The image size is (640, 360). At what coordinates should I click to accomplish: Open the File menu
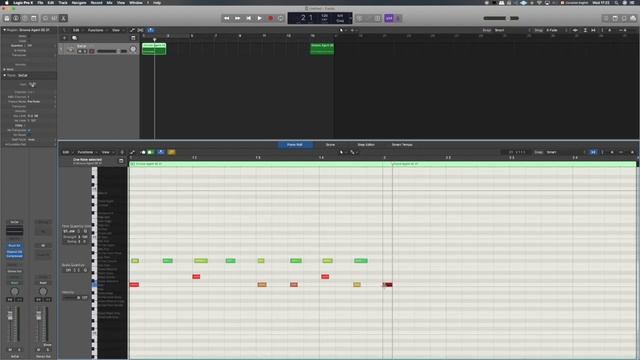pyautogui.click(x=40, y=2)
